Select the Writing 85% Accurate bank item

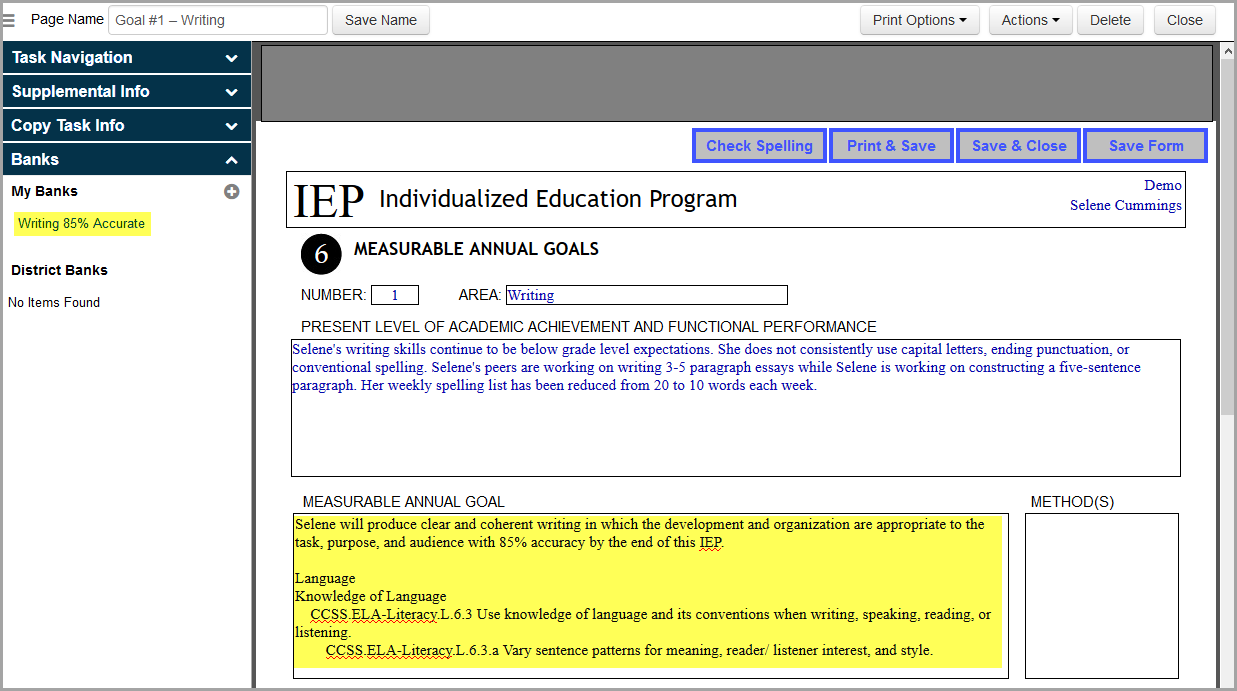coord(82,224)
